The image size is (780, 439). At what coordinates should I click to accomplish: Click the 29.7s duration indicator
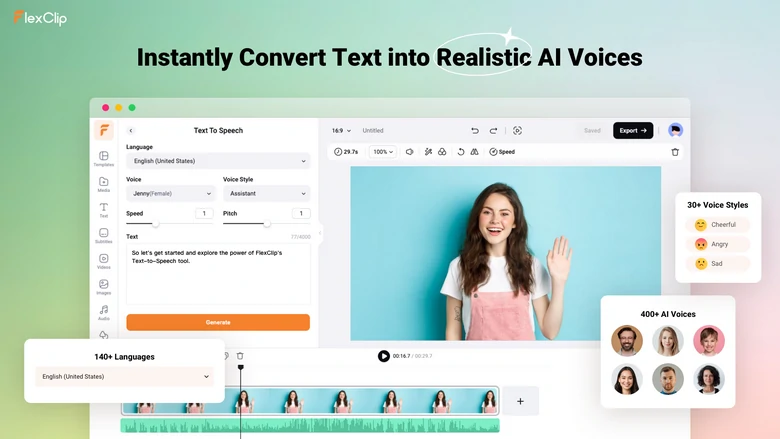point(346,152)
